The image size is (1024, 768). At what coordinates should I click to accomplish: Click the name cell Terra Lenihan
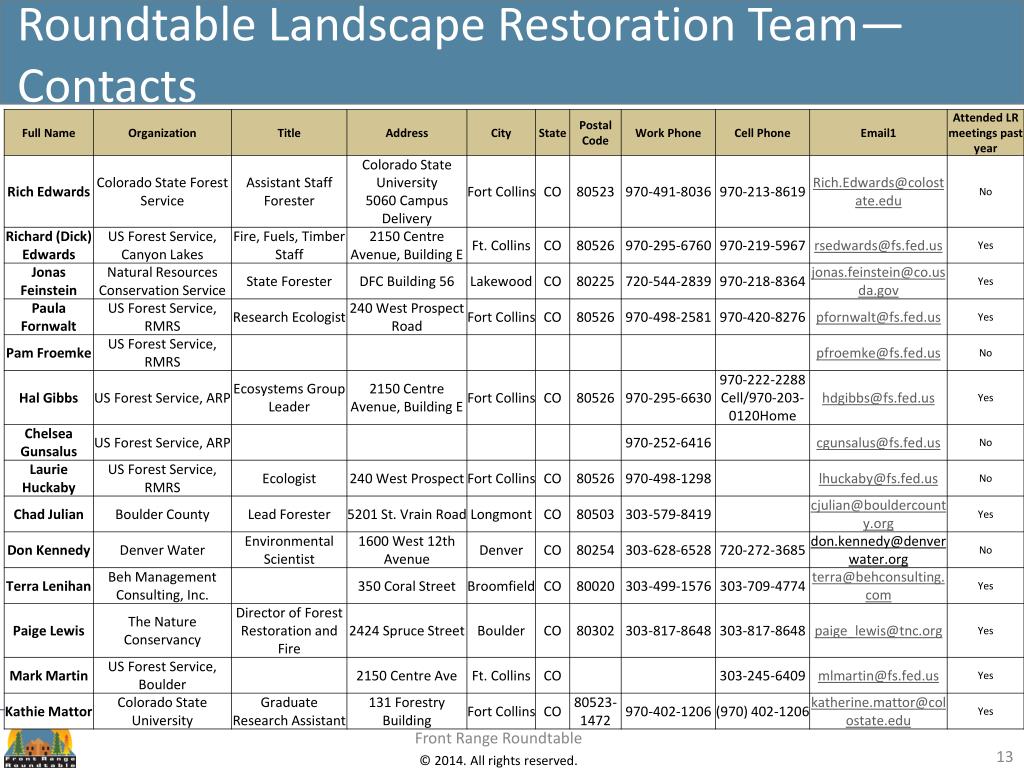click(x=48, y=586)
